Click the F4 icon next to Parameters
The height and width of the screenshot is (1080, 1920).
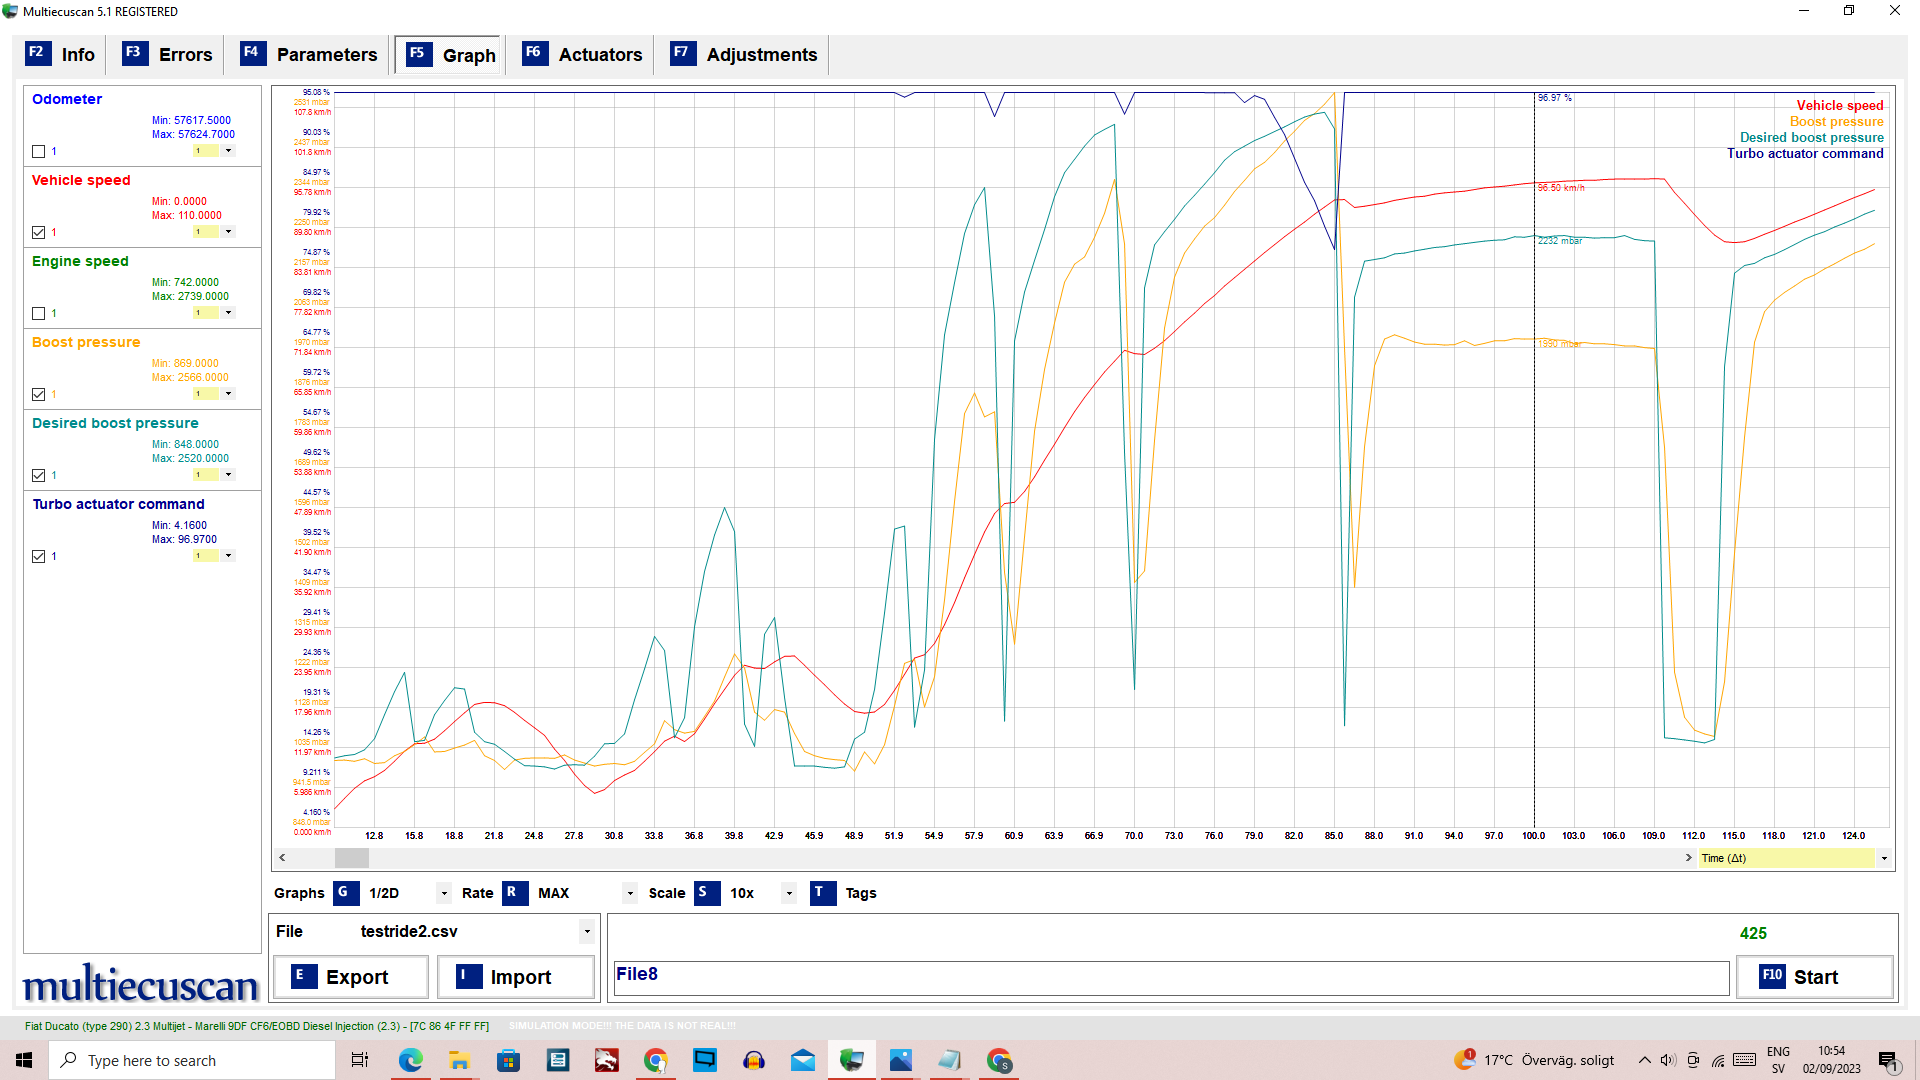252,53
